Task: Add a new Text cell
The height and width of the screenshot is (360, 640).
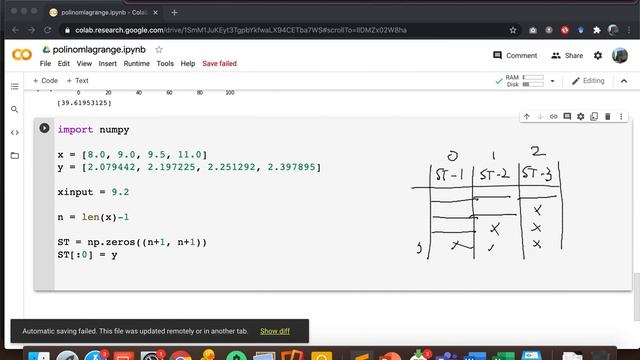Action: coord(78,81)
